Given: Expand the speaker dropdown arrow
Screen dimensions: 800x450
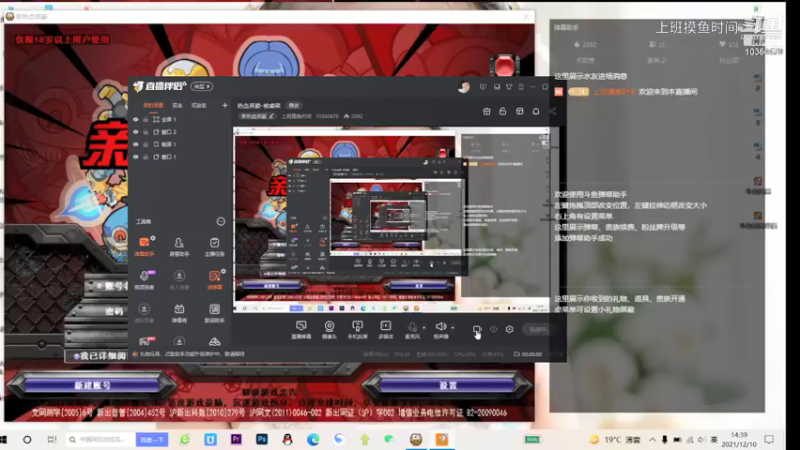Looking at the screenshot, I should pos(453,328).
